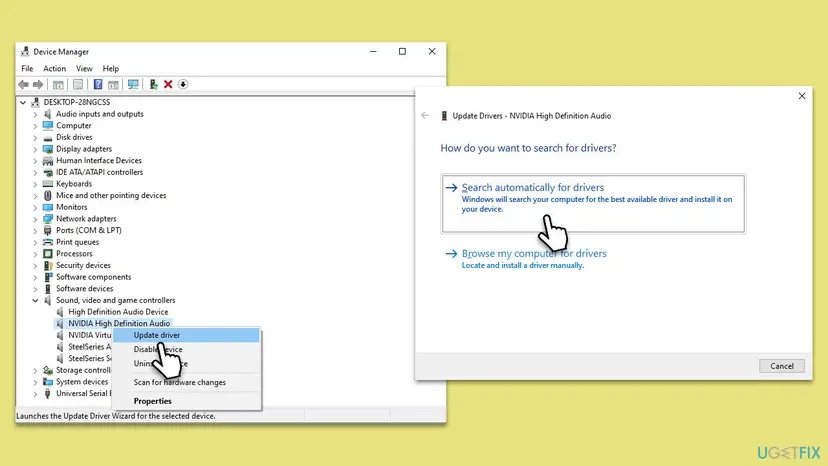Screen dimensions: 828x466
Task: Open the File menu
Action: click(27, 69)
